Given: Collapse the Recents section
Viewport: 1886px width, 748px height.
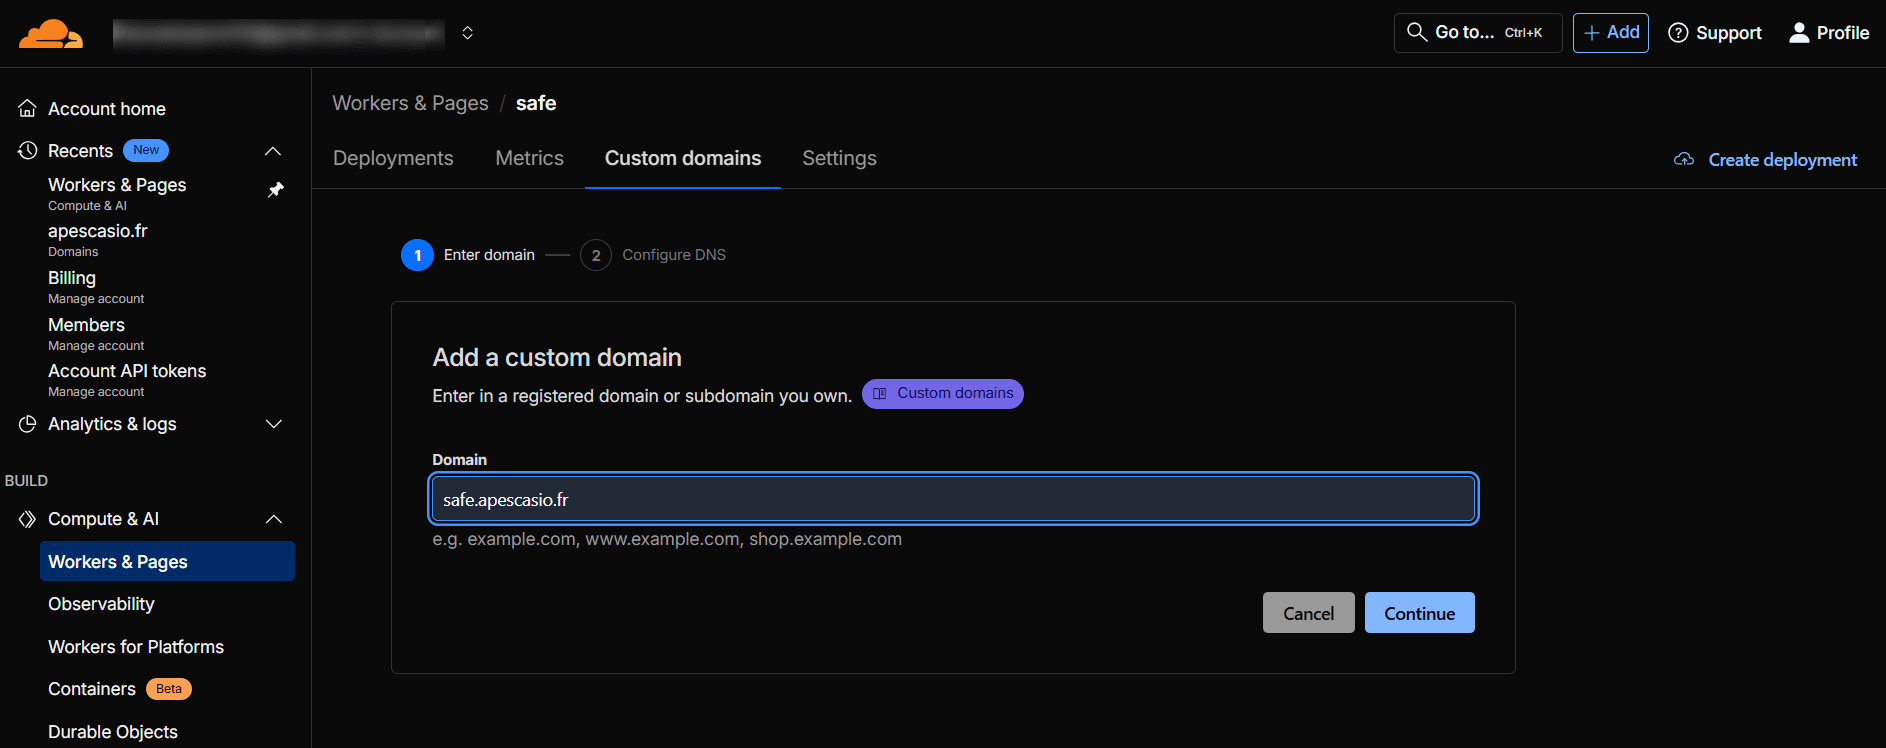Looking at the screenshot, I should (x=273, y=151).
